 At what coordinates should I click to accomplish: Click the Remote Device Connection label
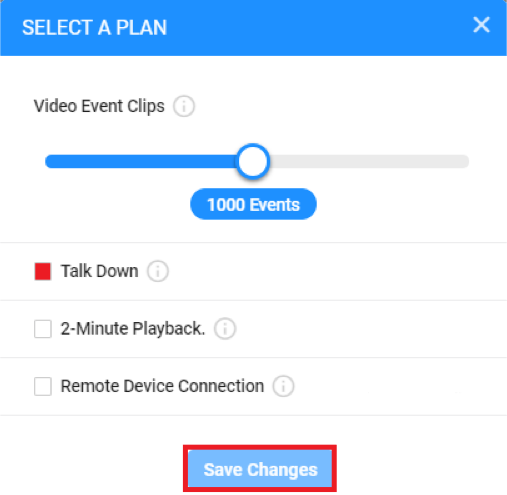[162, 386]
